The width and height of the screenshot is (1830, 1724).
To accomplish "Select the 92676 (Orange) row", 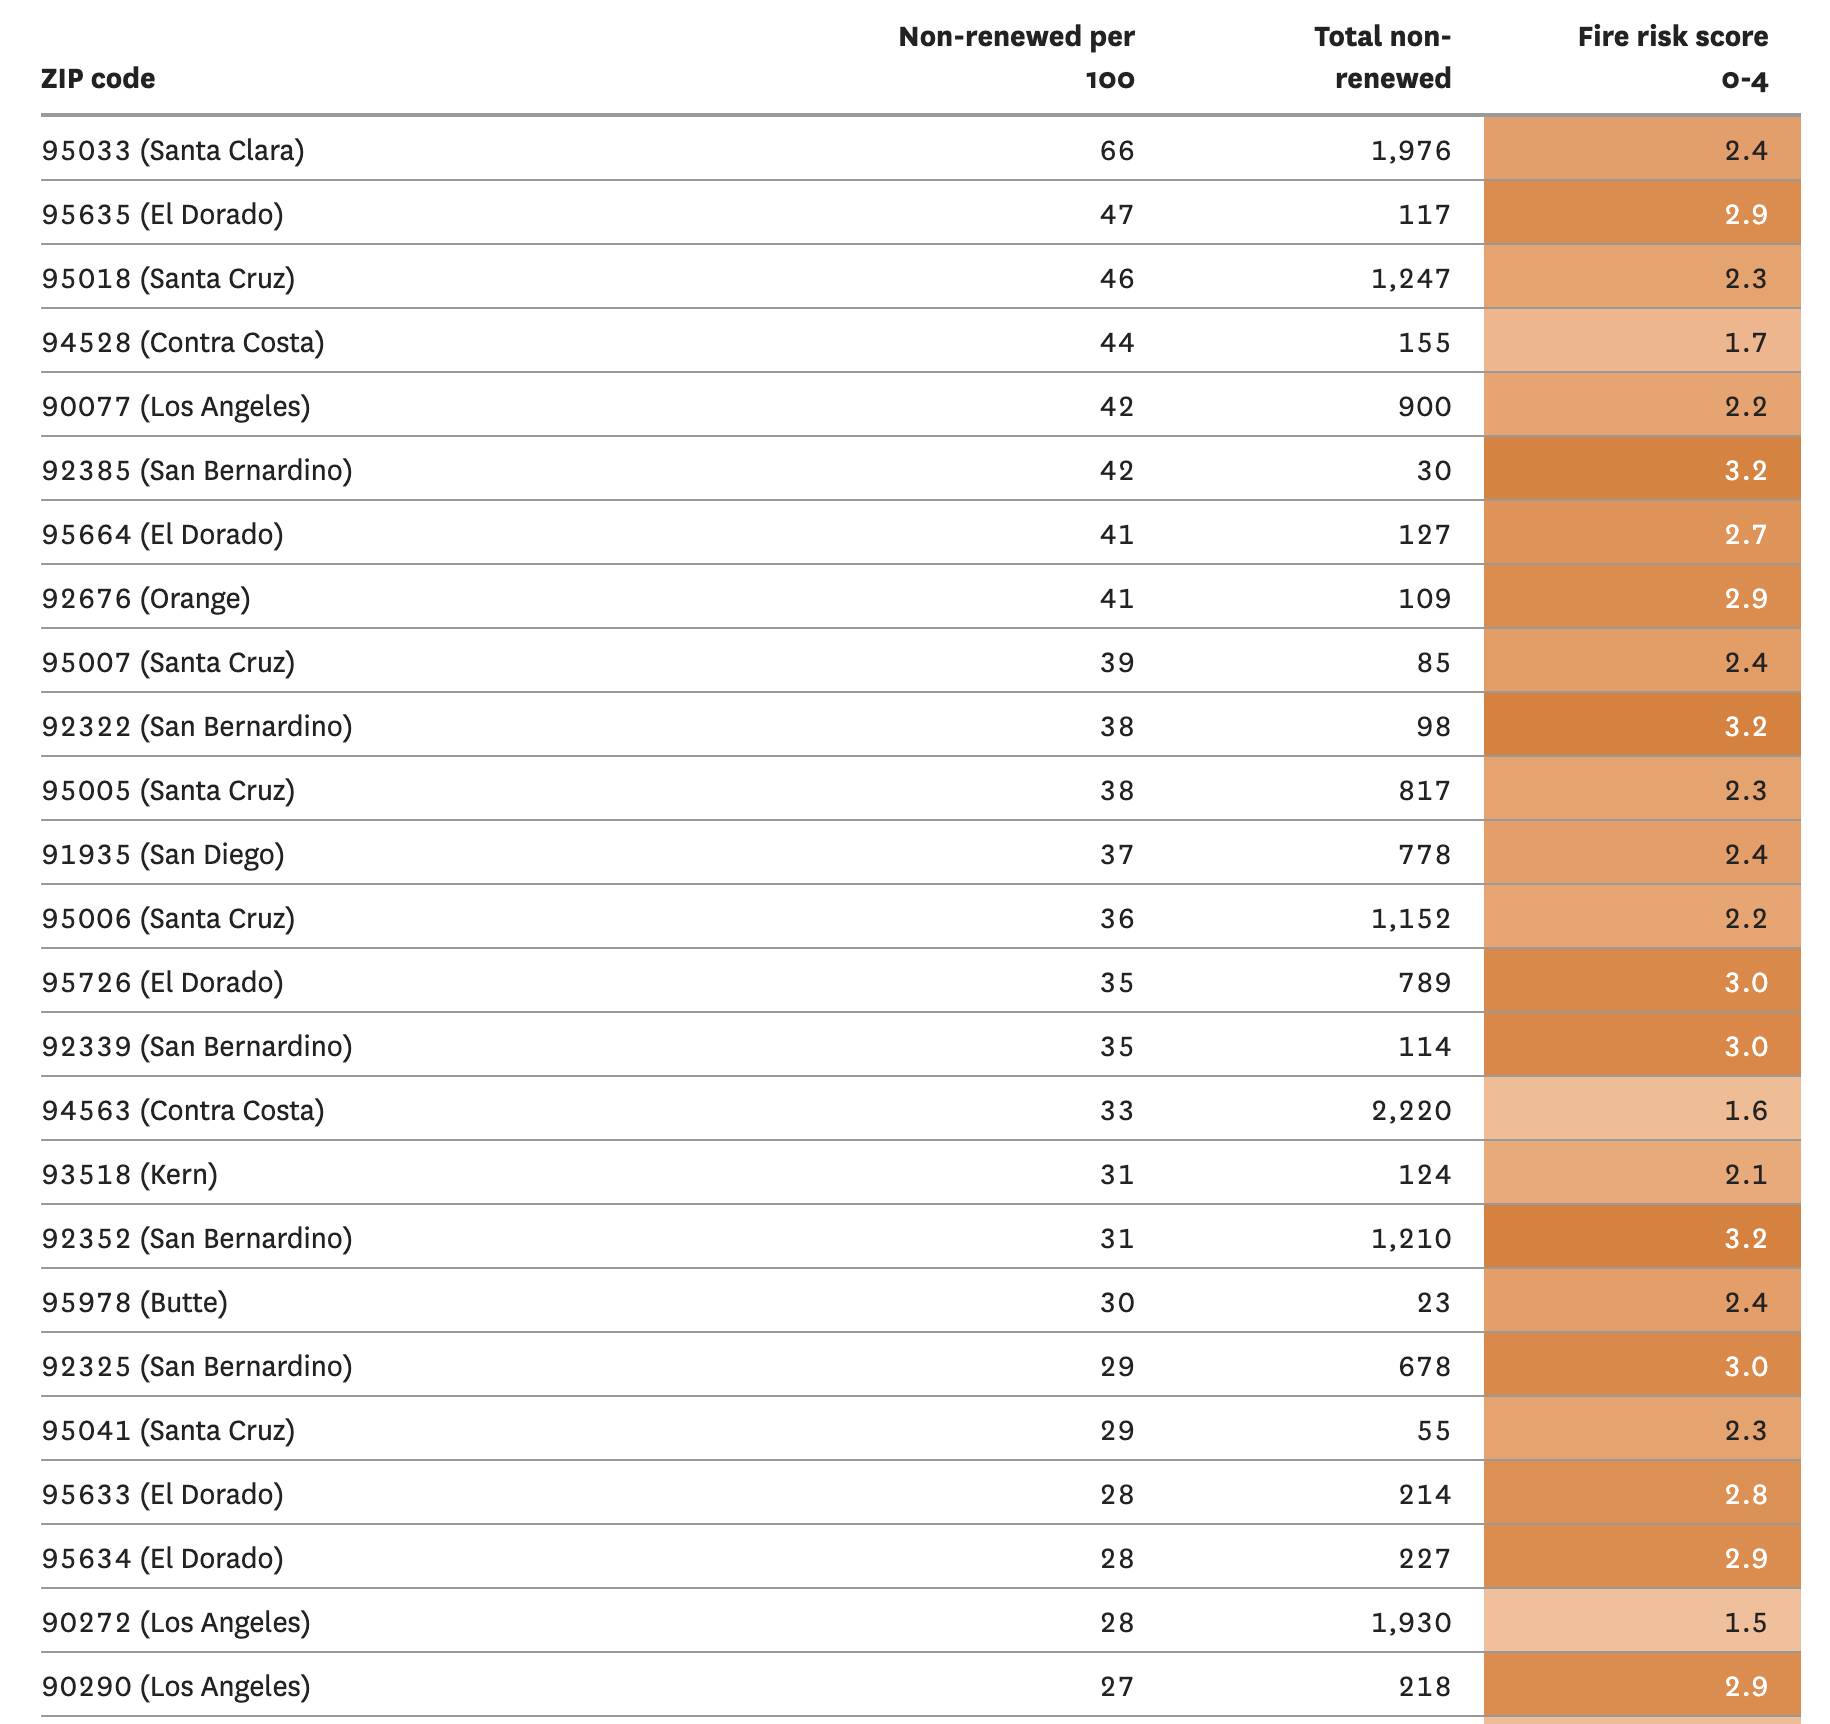I will tap(920, 597).
